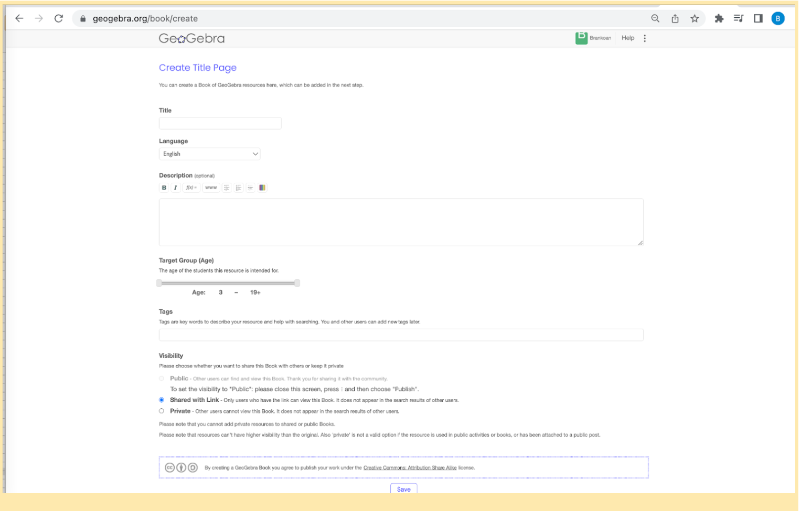Select the Shared with Link option

tap(162, 400)
